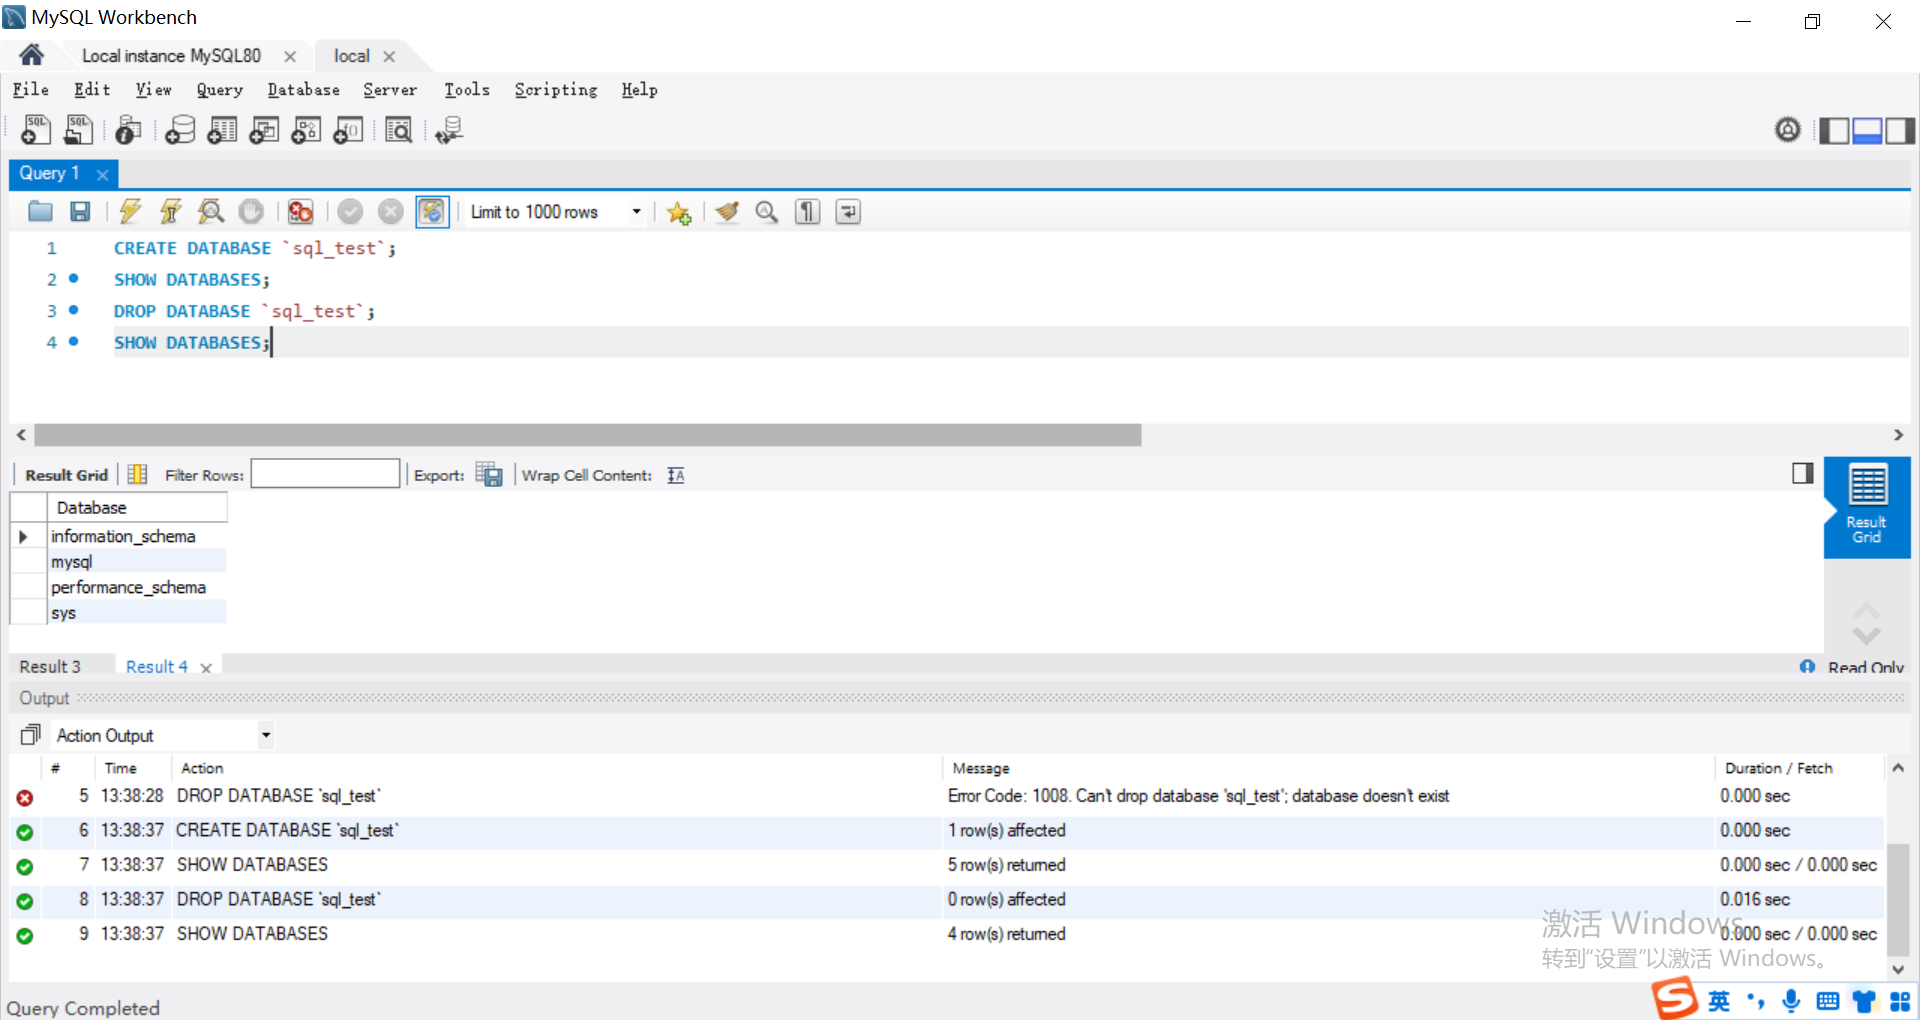The height and width of the screenshot is (1020, 1920).
Task: Execute the statement under the cursor
Action: pyautogui.click(x=171, y=211)
